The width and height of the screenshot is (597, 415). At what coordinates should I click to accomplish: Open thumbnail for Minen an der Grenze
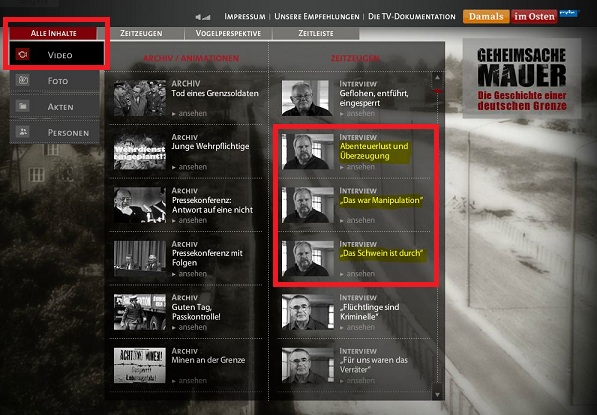click(140, 365)
